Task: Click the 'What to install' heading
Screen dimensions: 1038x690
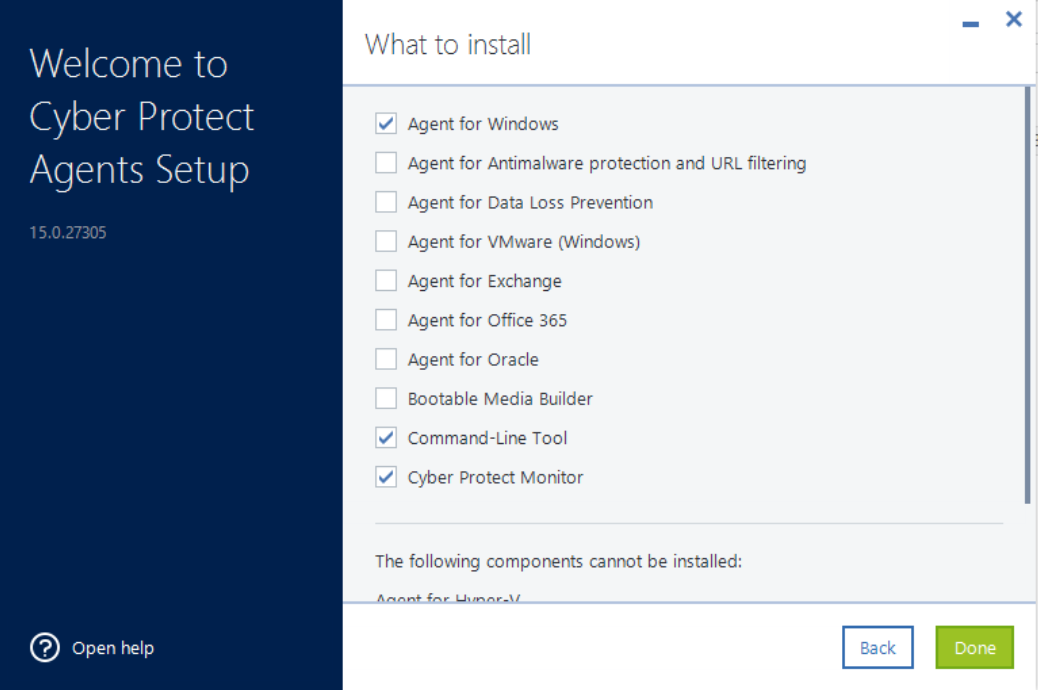Action: click(x=448, y=45)
